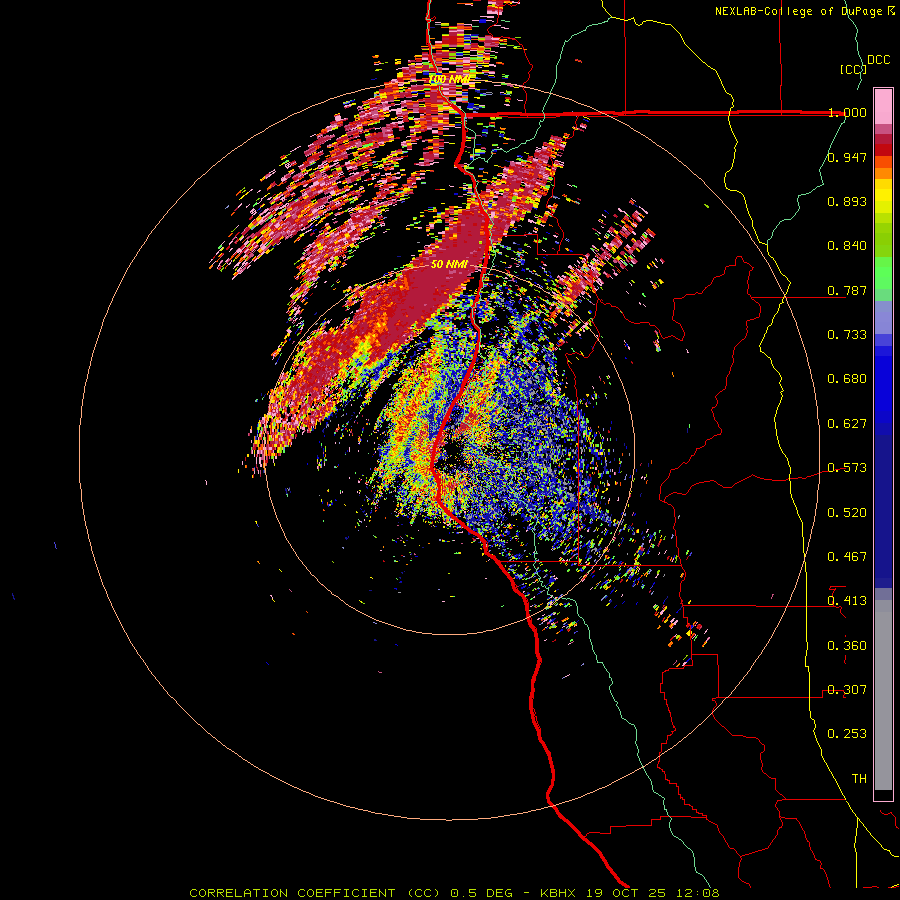Click the 0.840 legend value
Viewport: 900px width, 900px height.
coord(847,246)
